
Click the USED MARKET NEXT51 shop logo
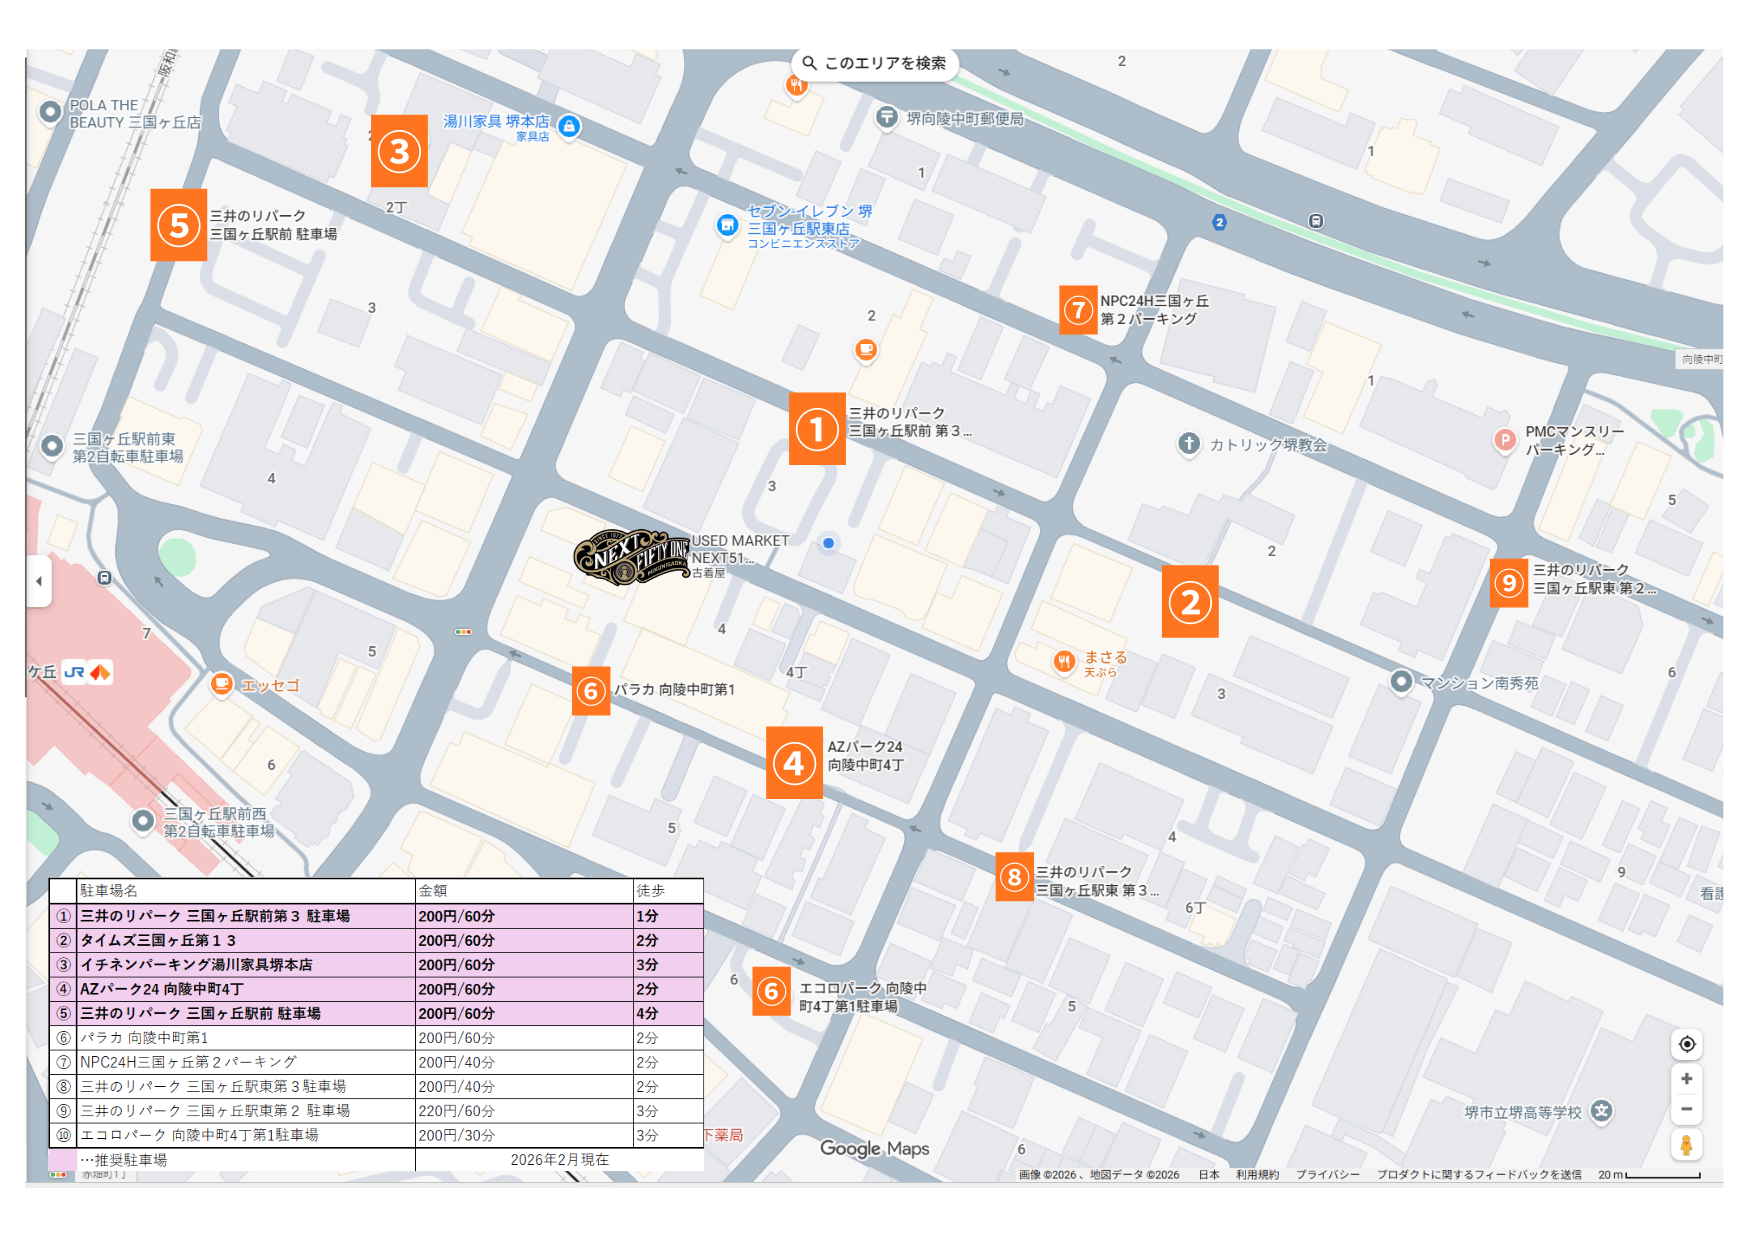pos(631,556)
